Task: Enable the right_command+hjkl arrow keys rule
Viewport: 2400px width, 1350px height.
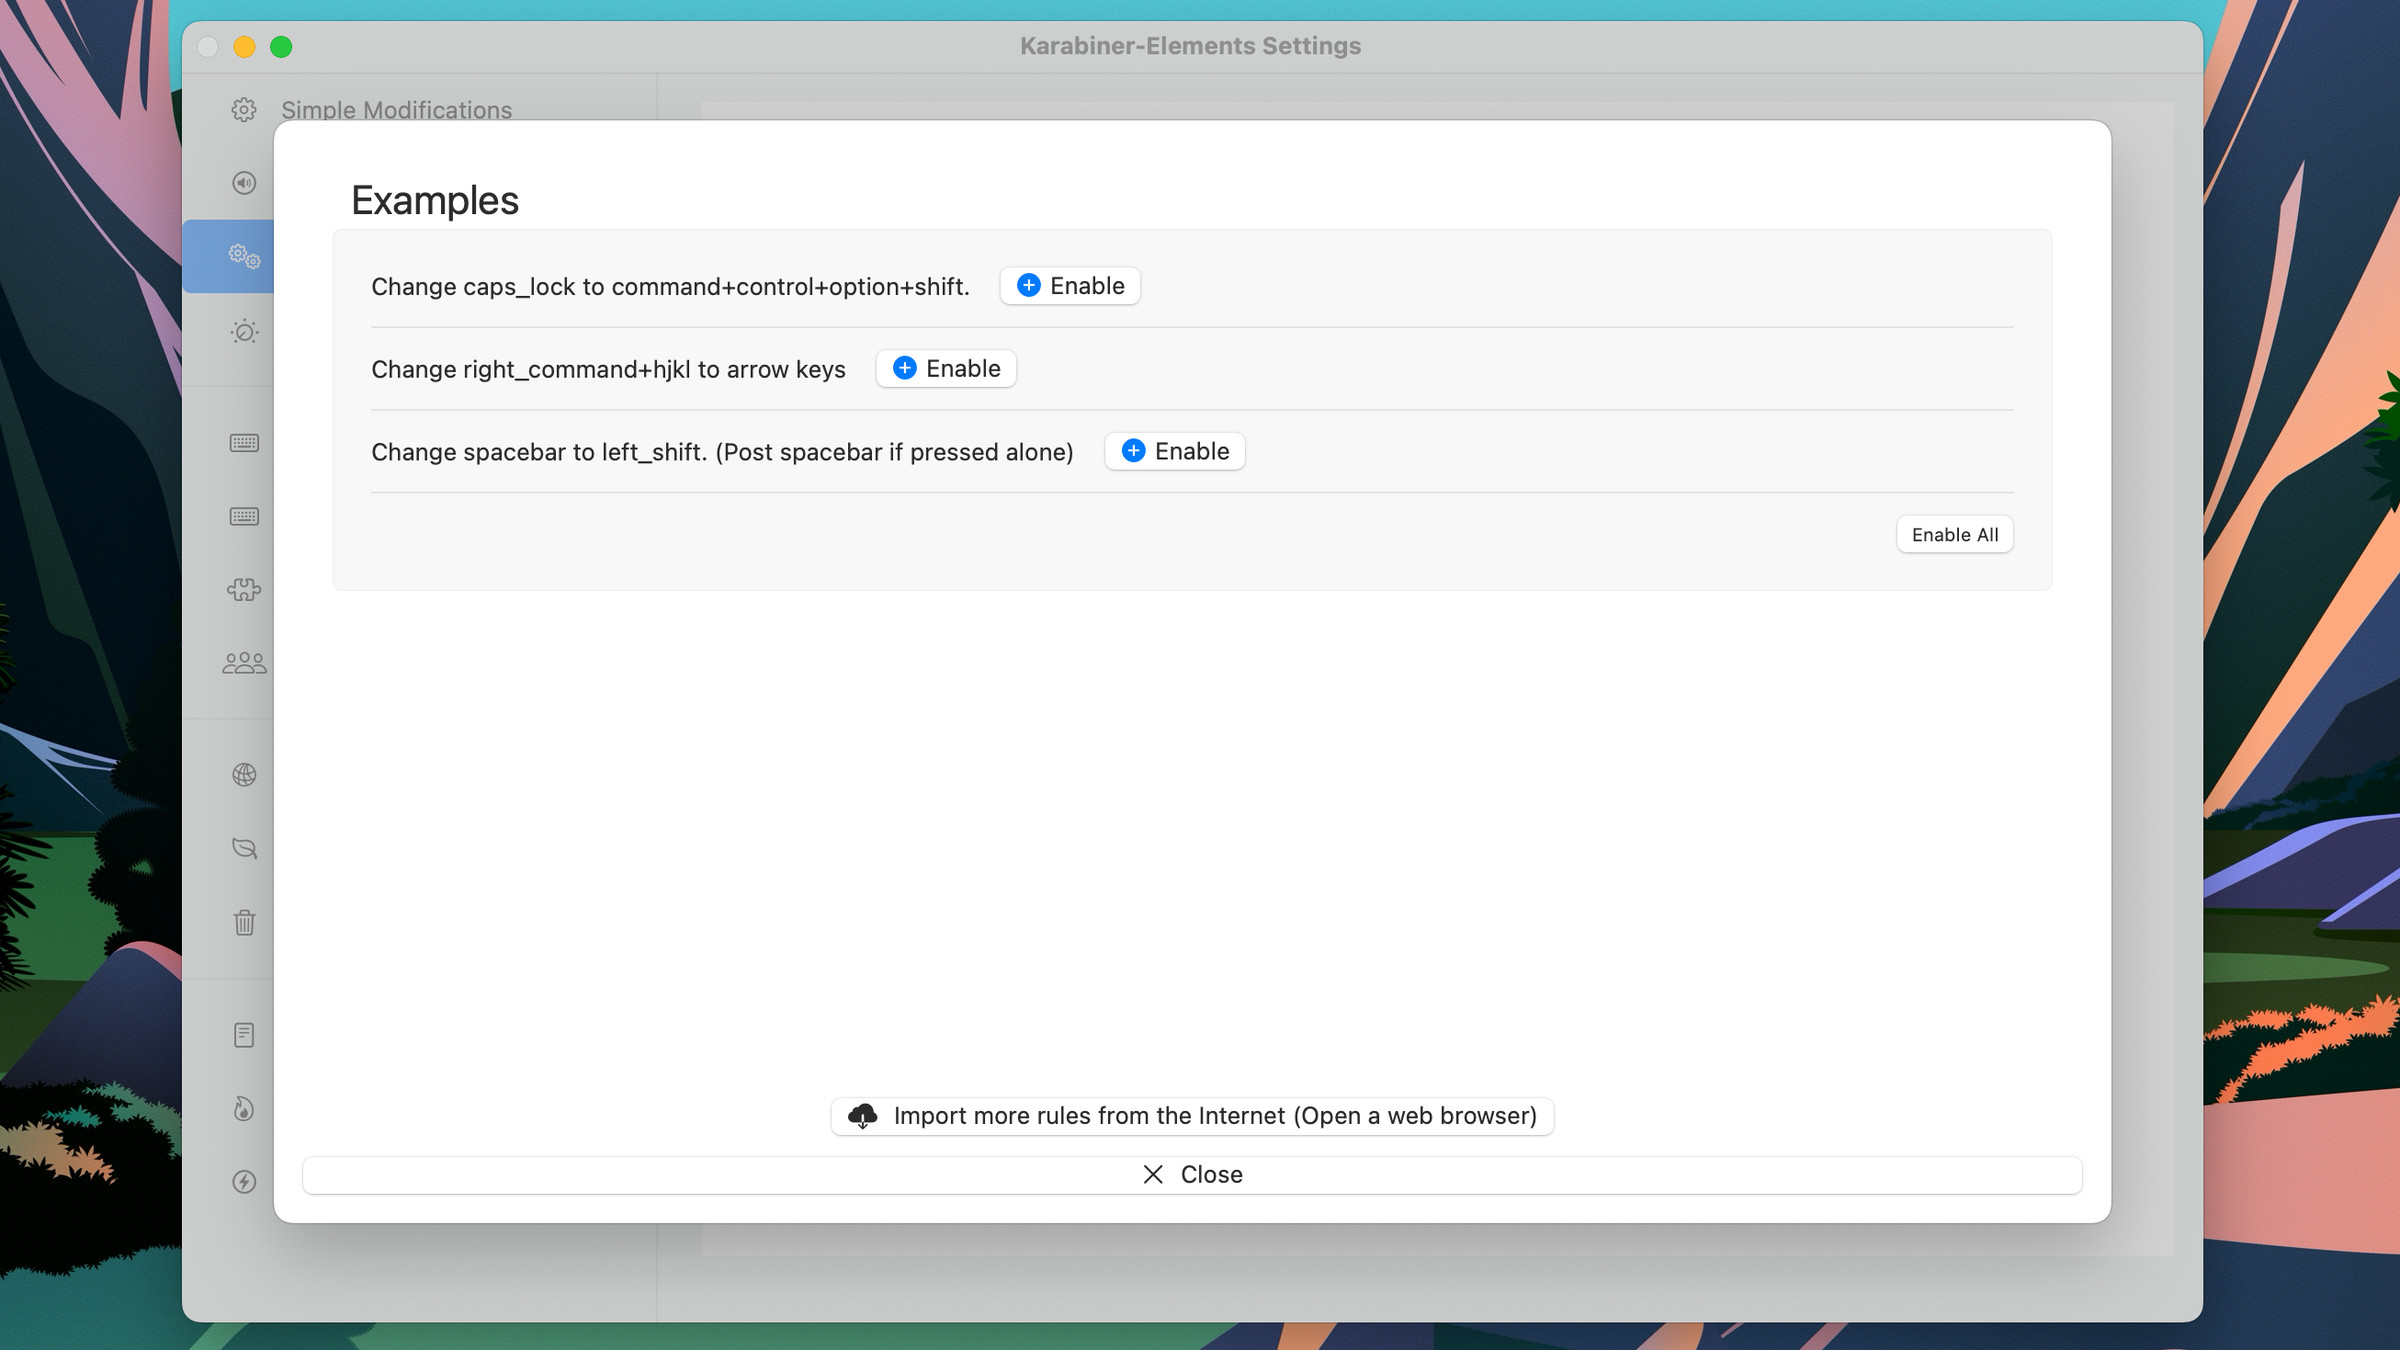Action: pyautogui.click(x=944, y=368)
